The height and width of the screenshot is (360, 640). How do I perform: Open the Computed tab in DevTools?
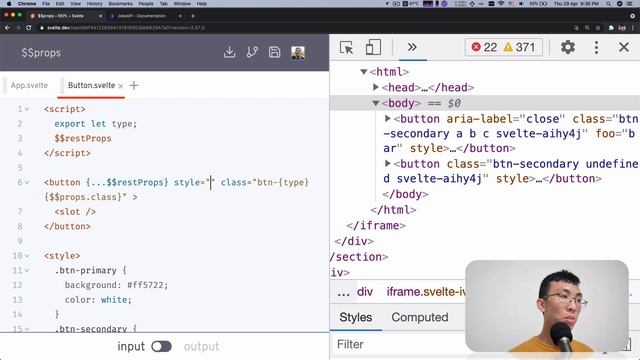click(420, 317)
